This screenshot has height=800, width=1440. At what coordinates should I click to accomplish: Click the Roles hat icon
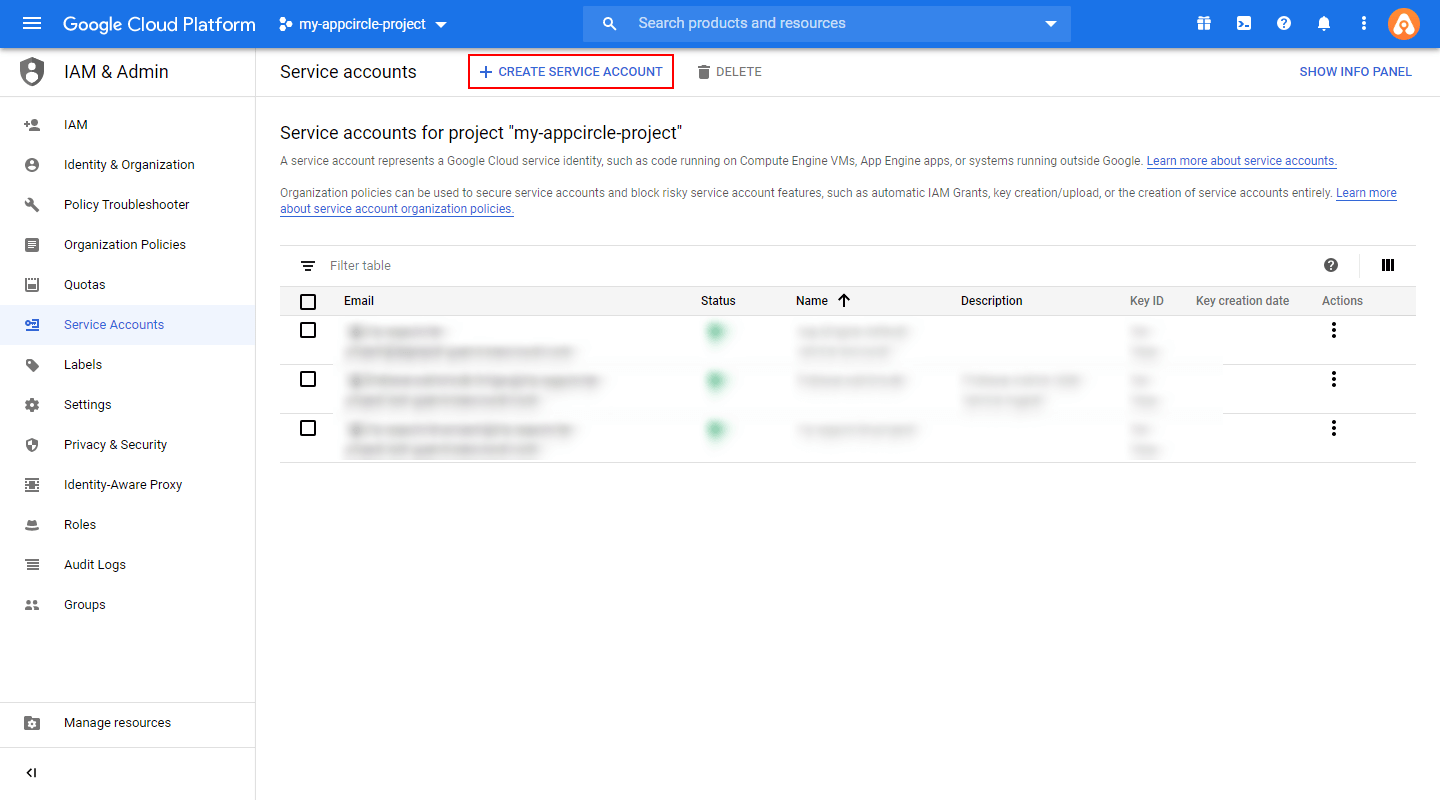(32, 525)
